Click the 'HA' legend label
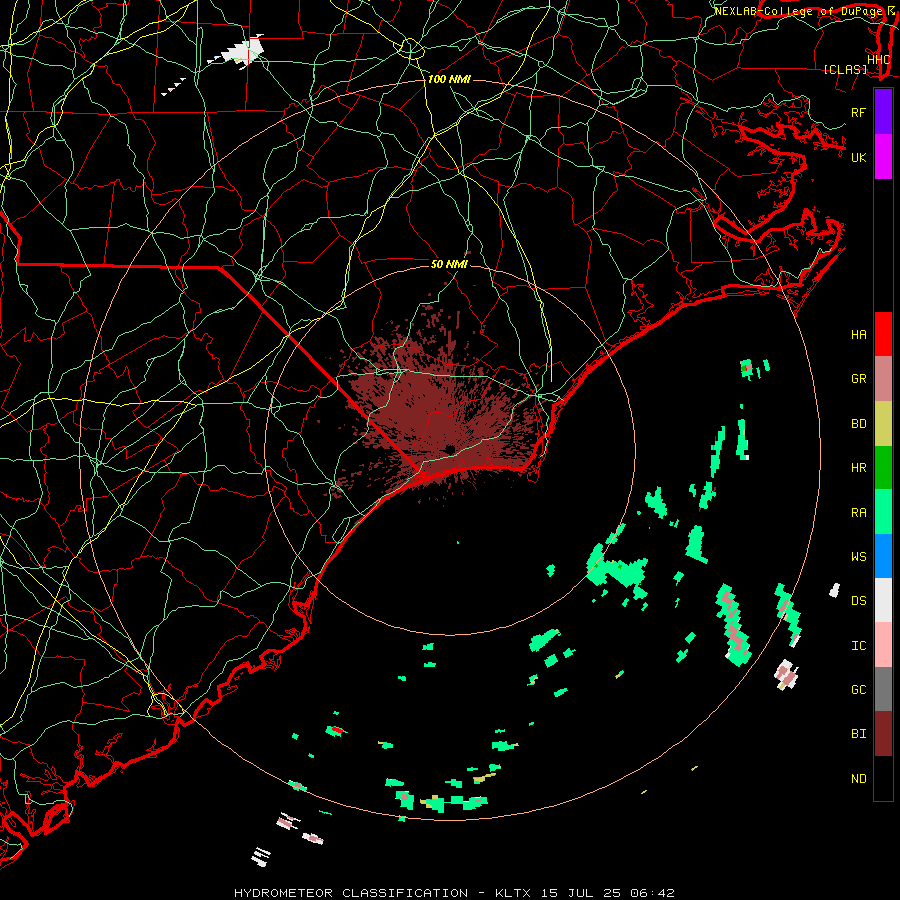 [x=858, y=334]
